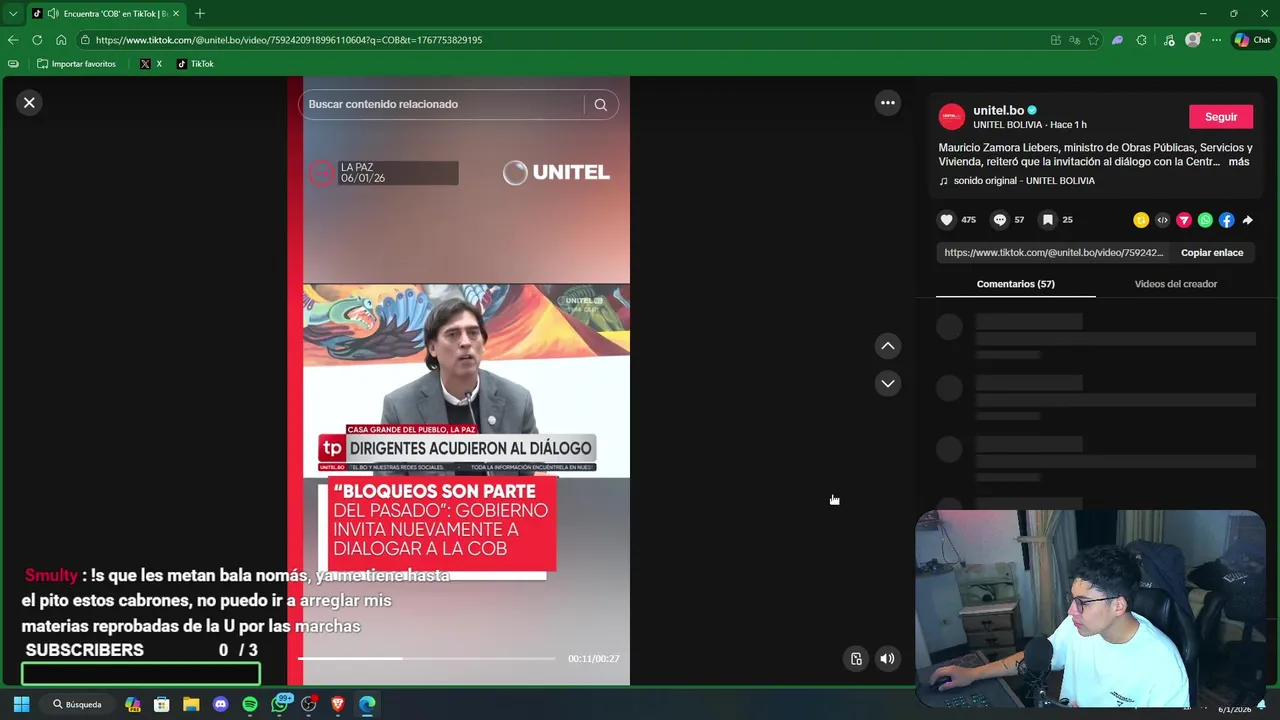The height and width of the screenshot is (720, 1280).
Task: Open the video's three-dots options menu
Action: (x=887, y=103)
